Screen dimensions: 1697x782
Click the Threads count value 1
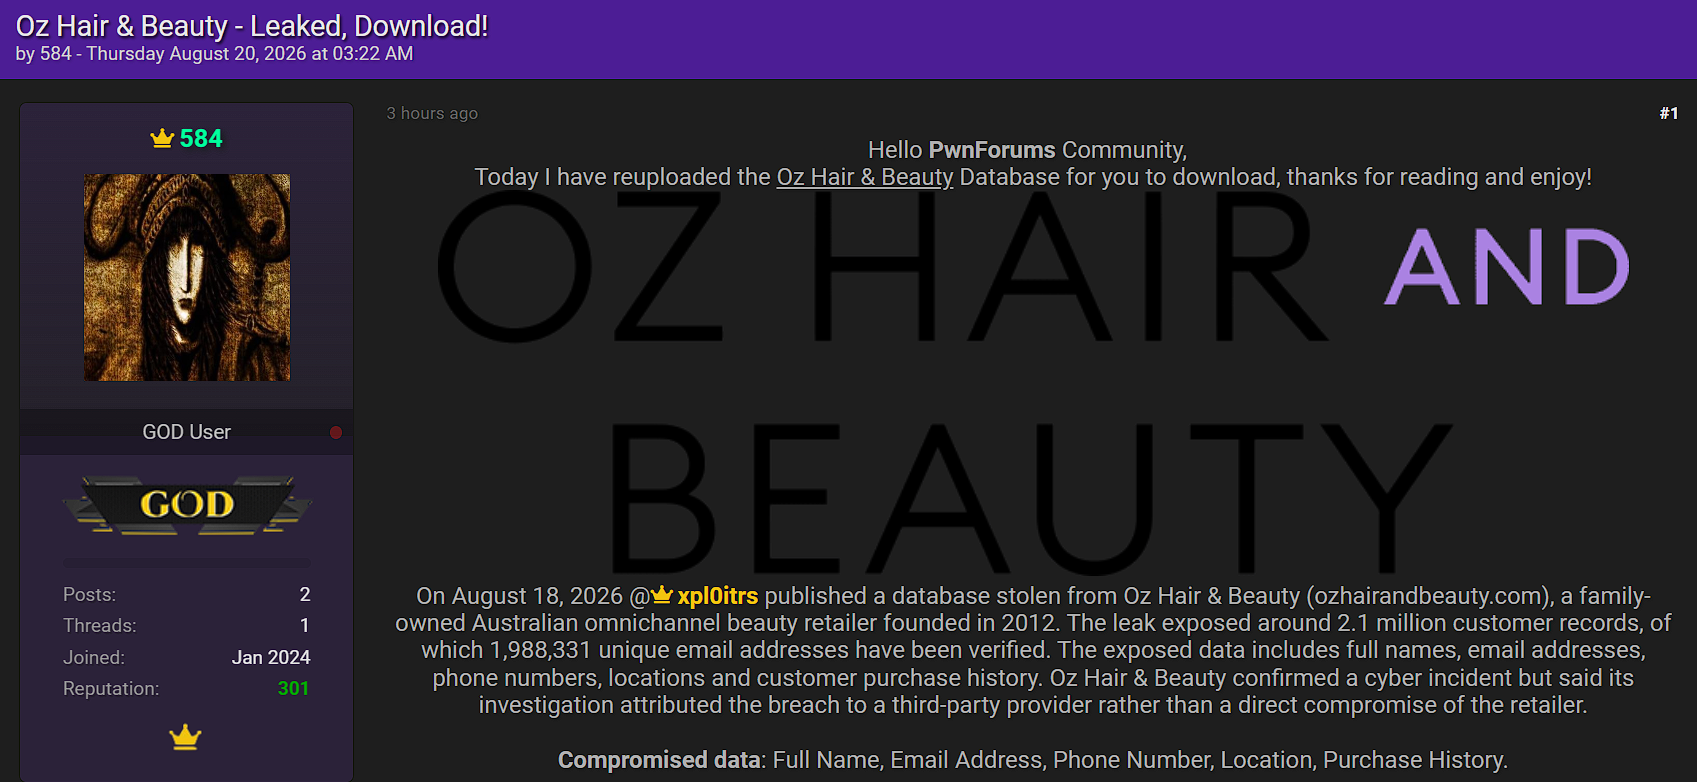point(305,625)
